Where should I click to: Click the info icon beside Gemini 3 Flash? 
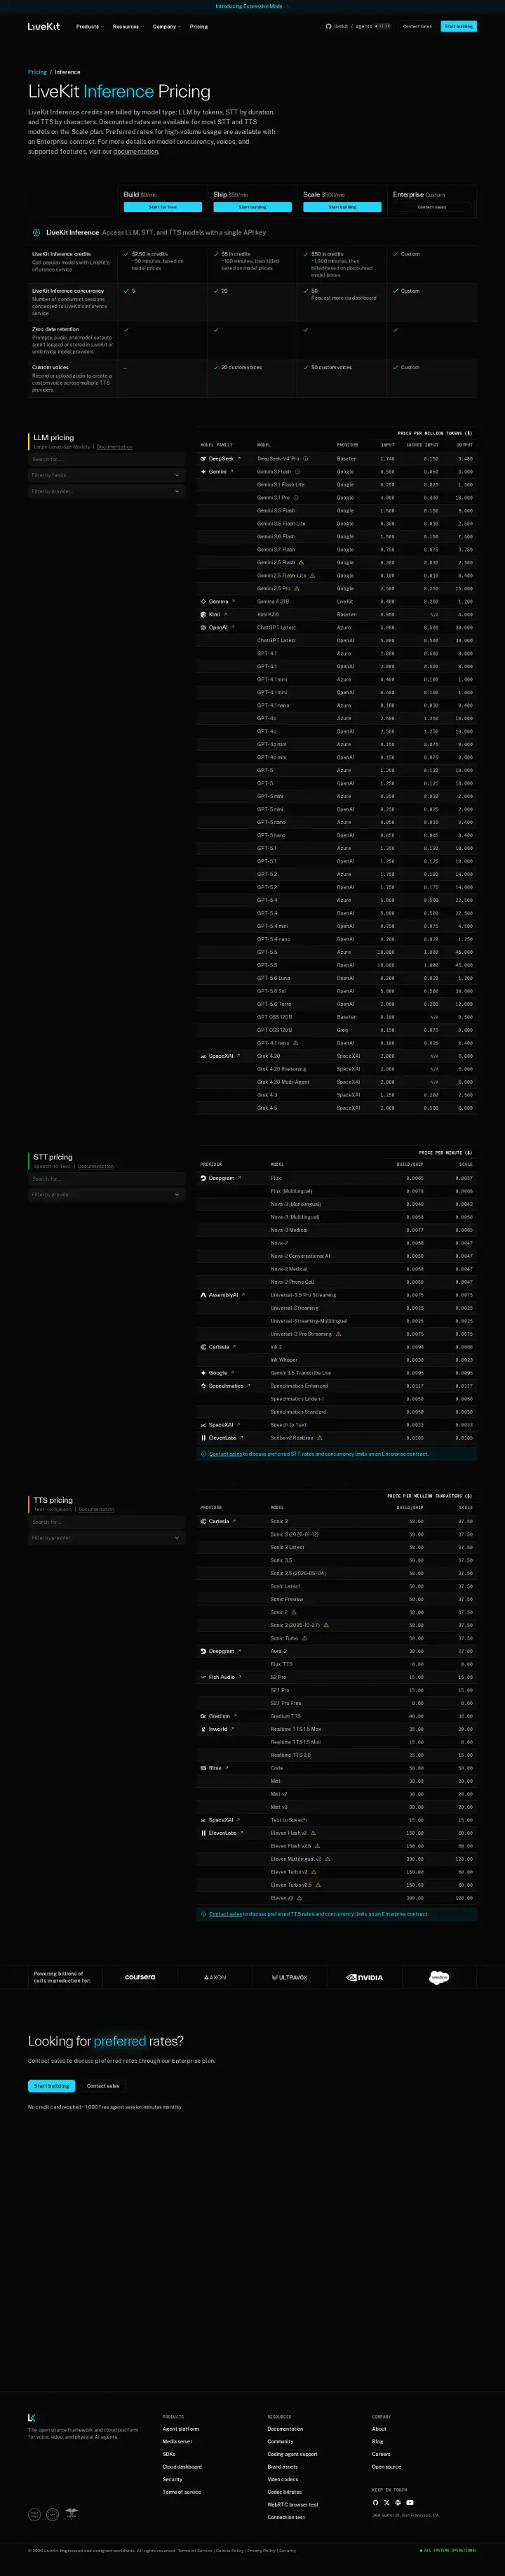point(297,472)
